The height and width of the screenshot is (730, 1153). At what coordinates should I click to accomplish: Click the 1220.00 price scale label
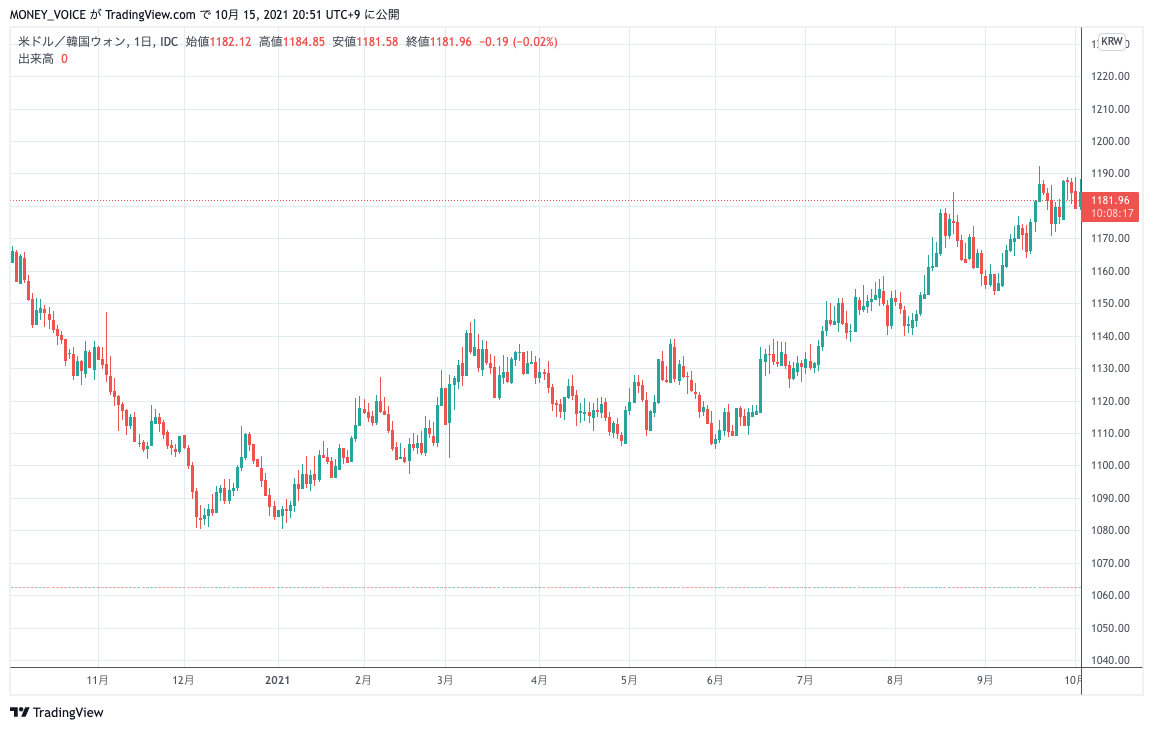pos(1110,76)
